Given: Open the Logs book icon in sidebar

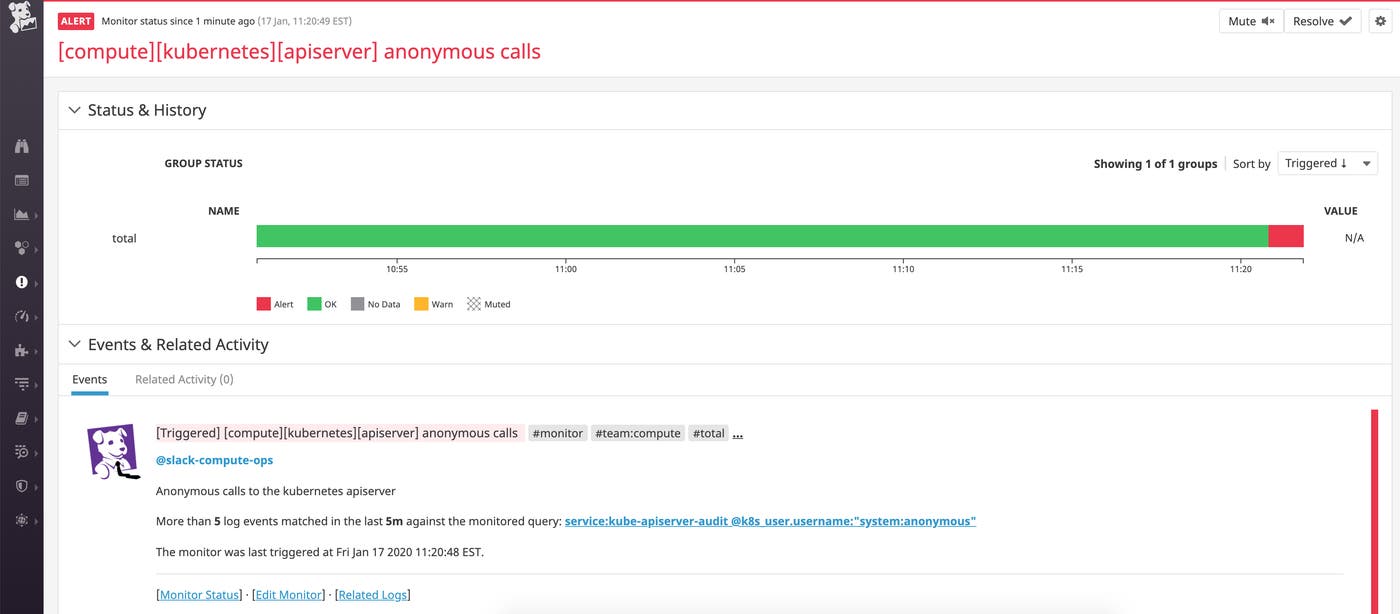Looking at the screenshot, I should [22, 418].
